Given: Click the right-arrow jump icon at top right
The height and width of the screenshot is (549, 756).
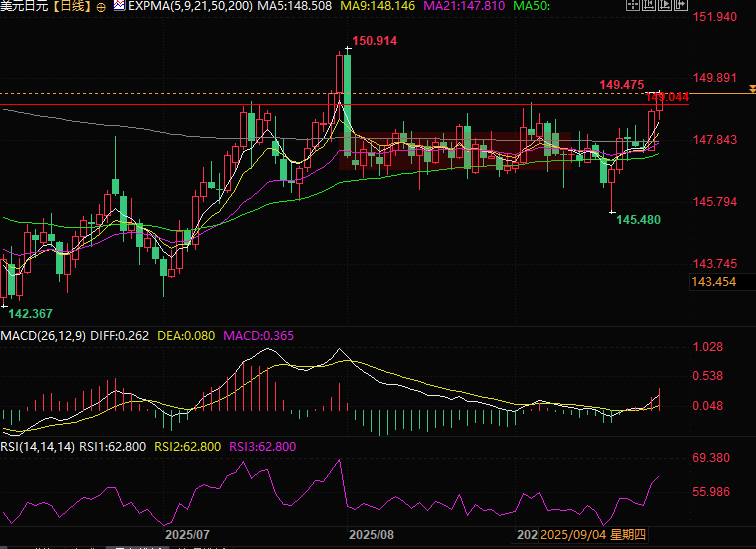Looking at the screenshot, I should (x=680, y=5).
